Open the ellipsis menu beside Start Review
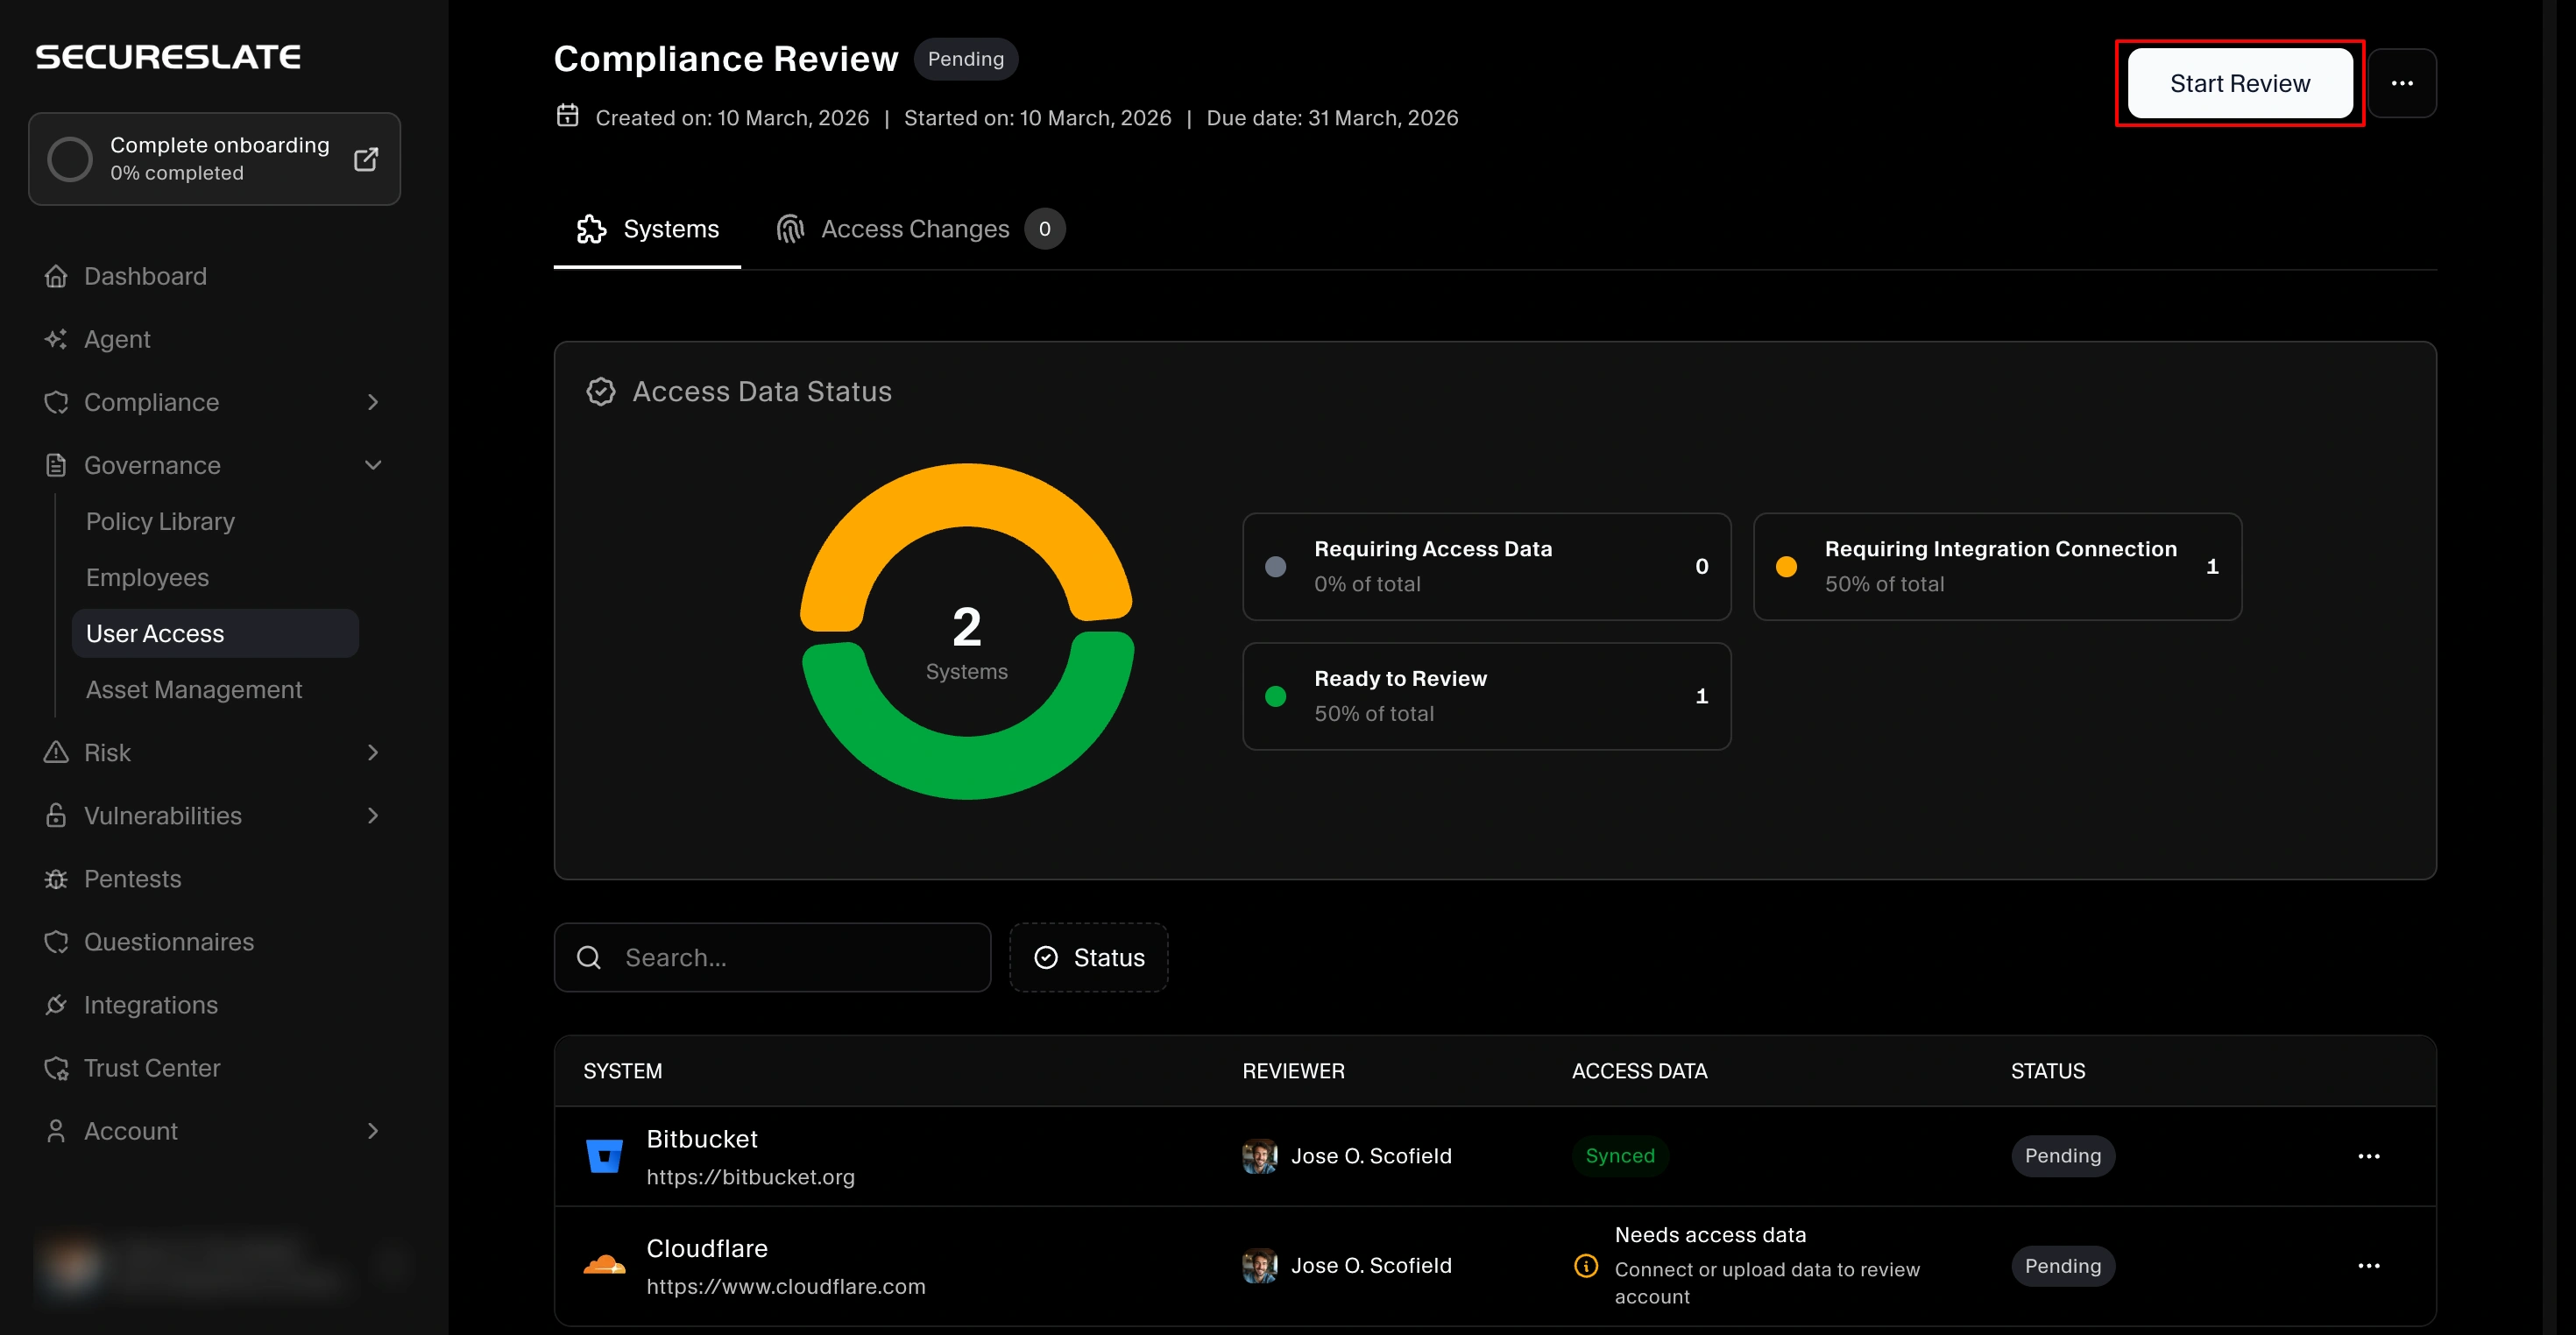2576x1335 pixels. (x=2404, y=83)
